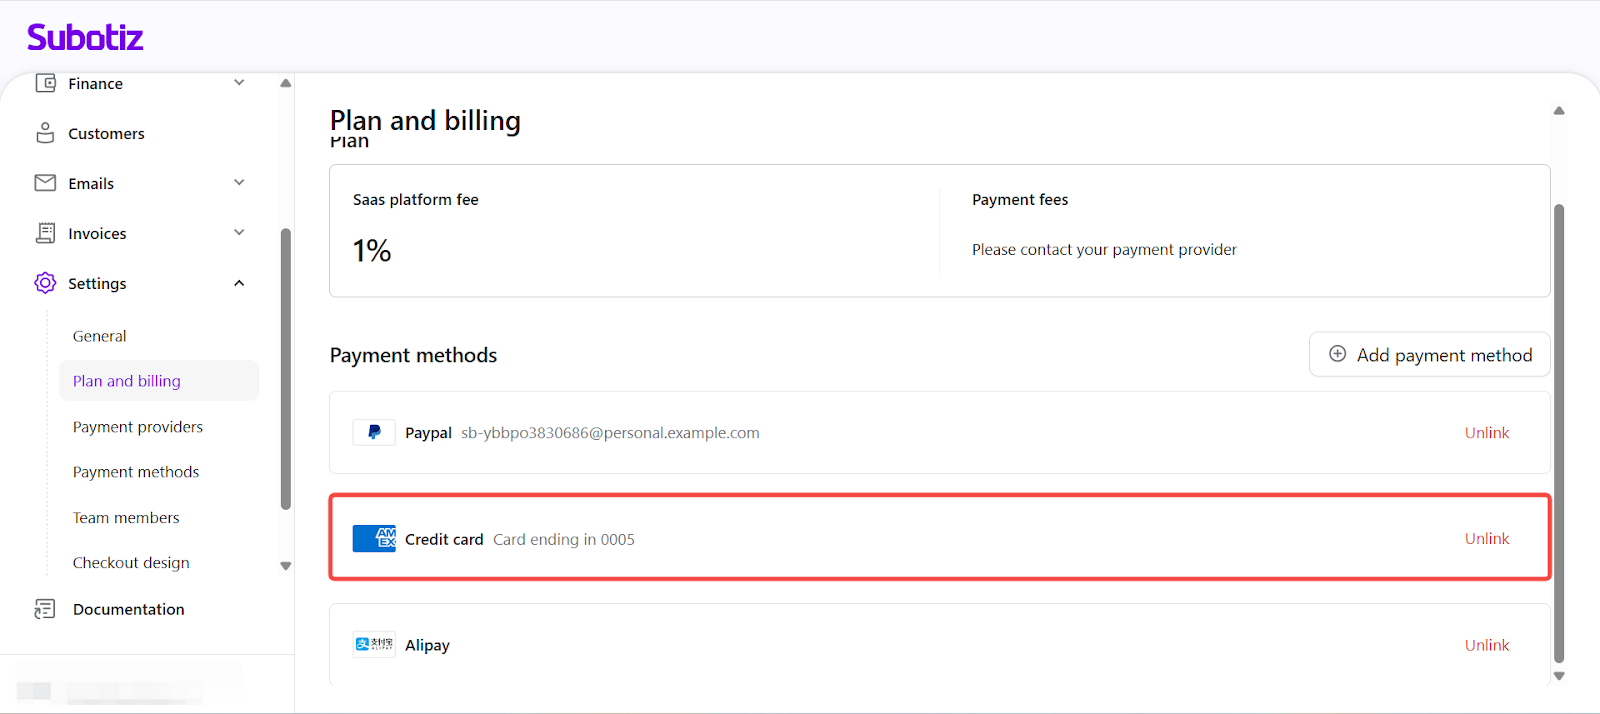Click Add payment method button

point(1429,355)
